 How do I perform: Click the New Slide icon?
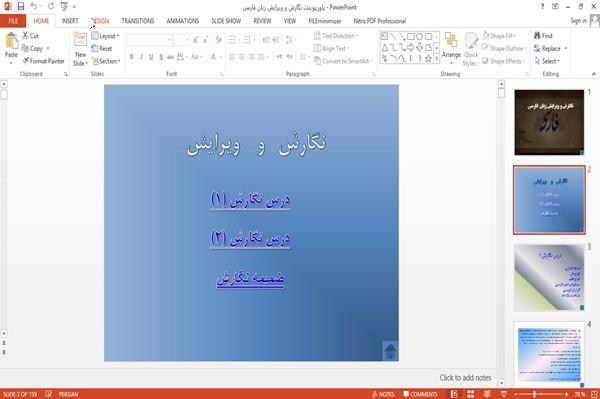click(x=80, y=40)
